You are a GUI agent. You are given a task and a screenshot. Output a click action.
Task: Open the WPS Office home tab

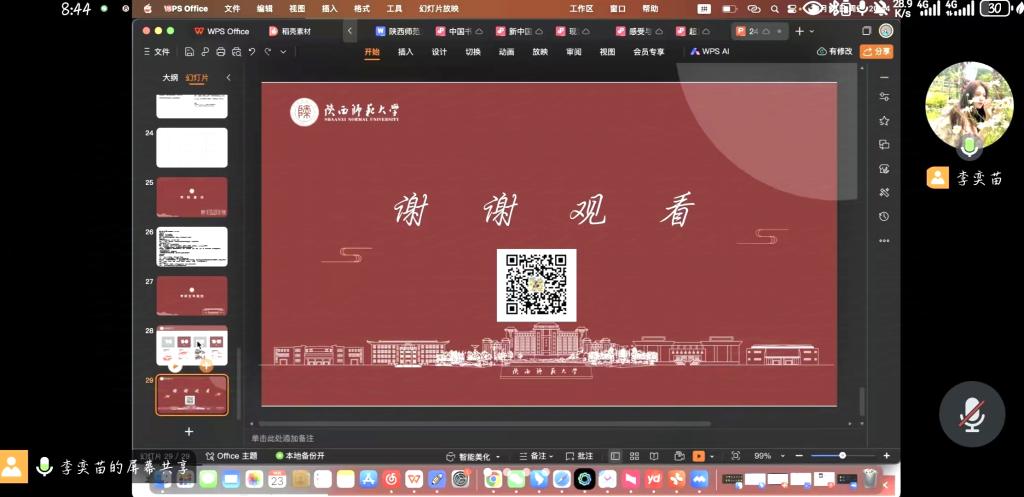point(222,31)
